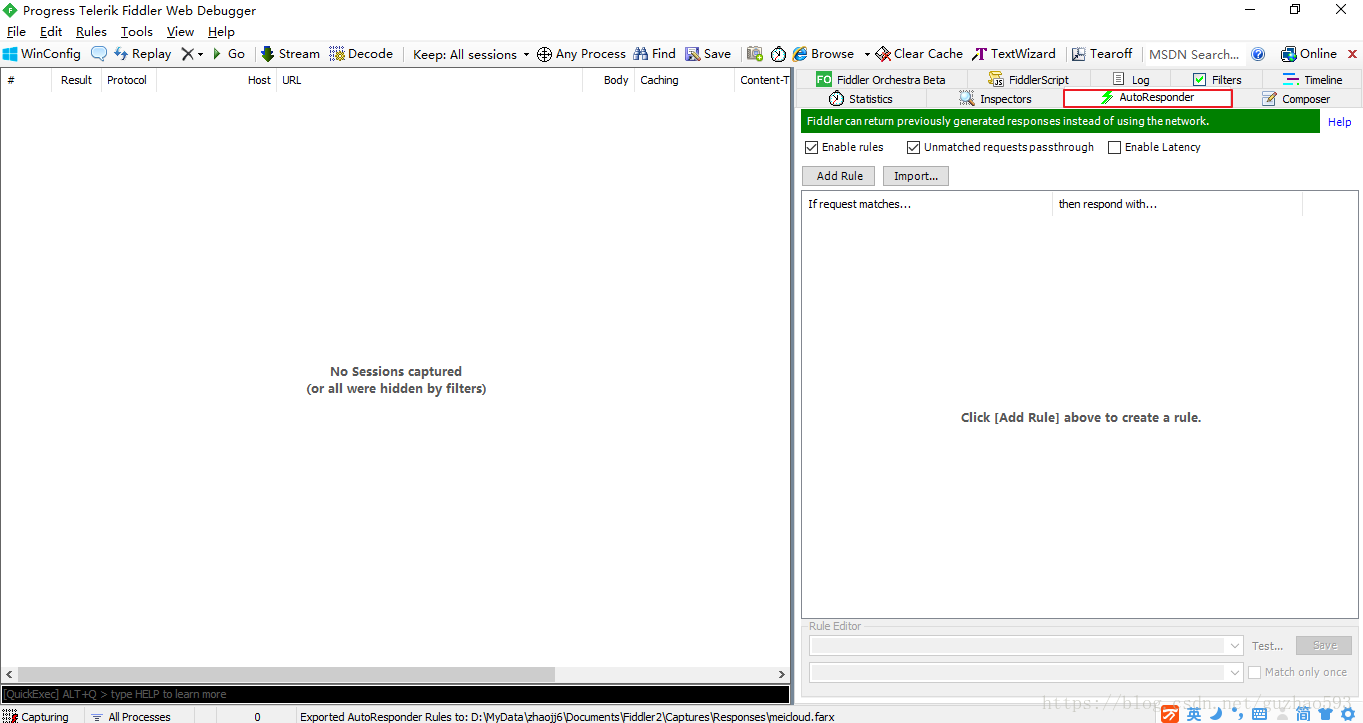Sort sessions by URL column
The image size is (1363, 723).
click(429, 80)
